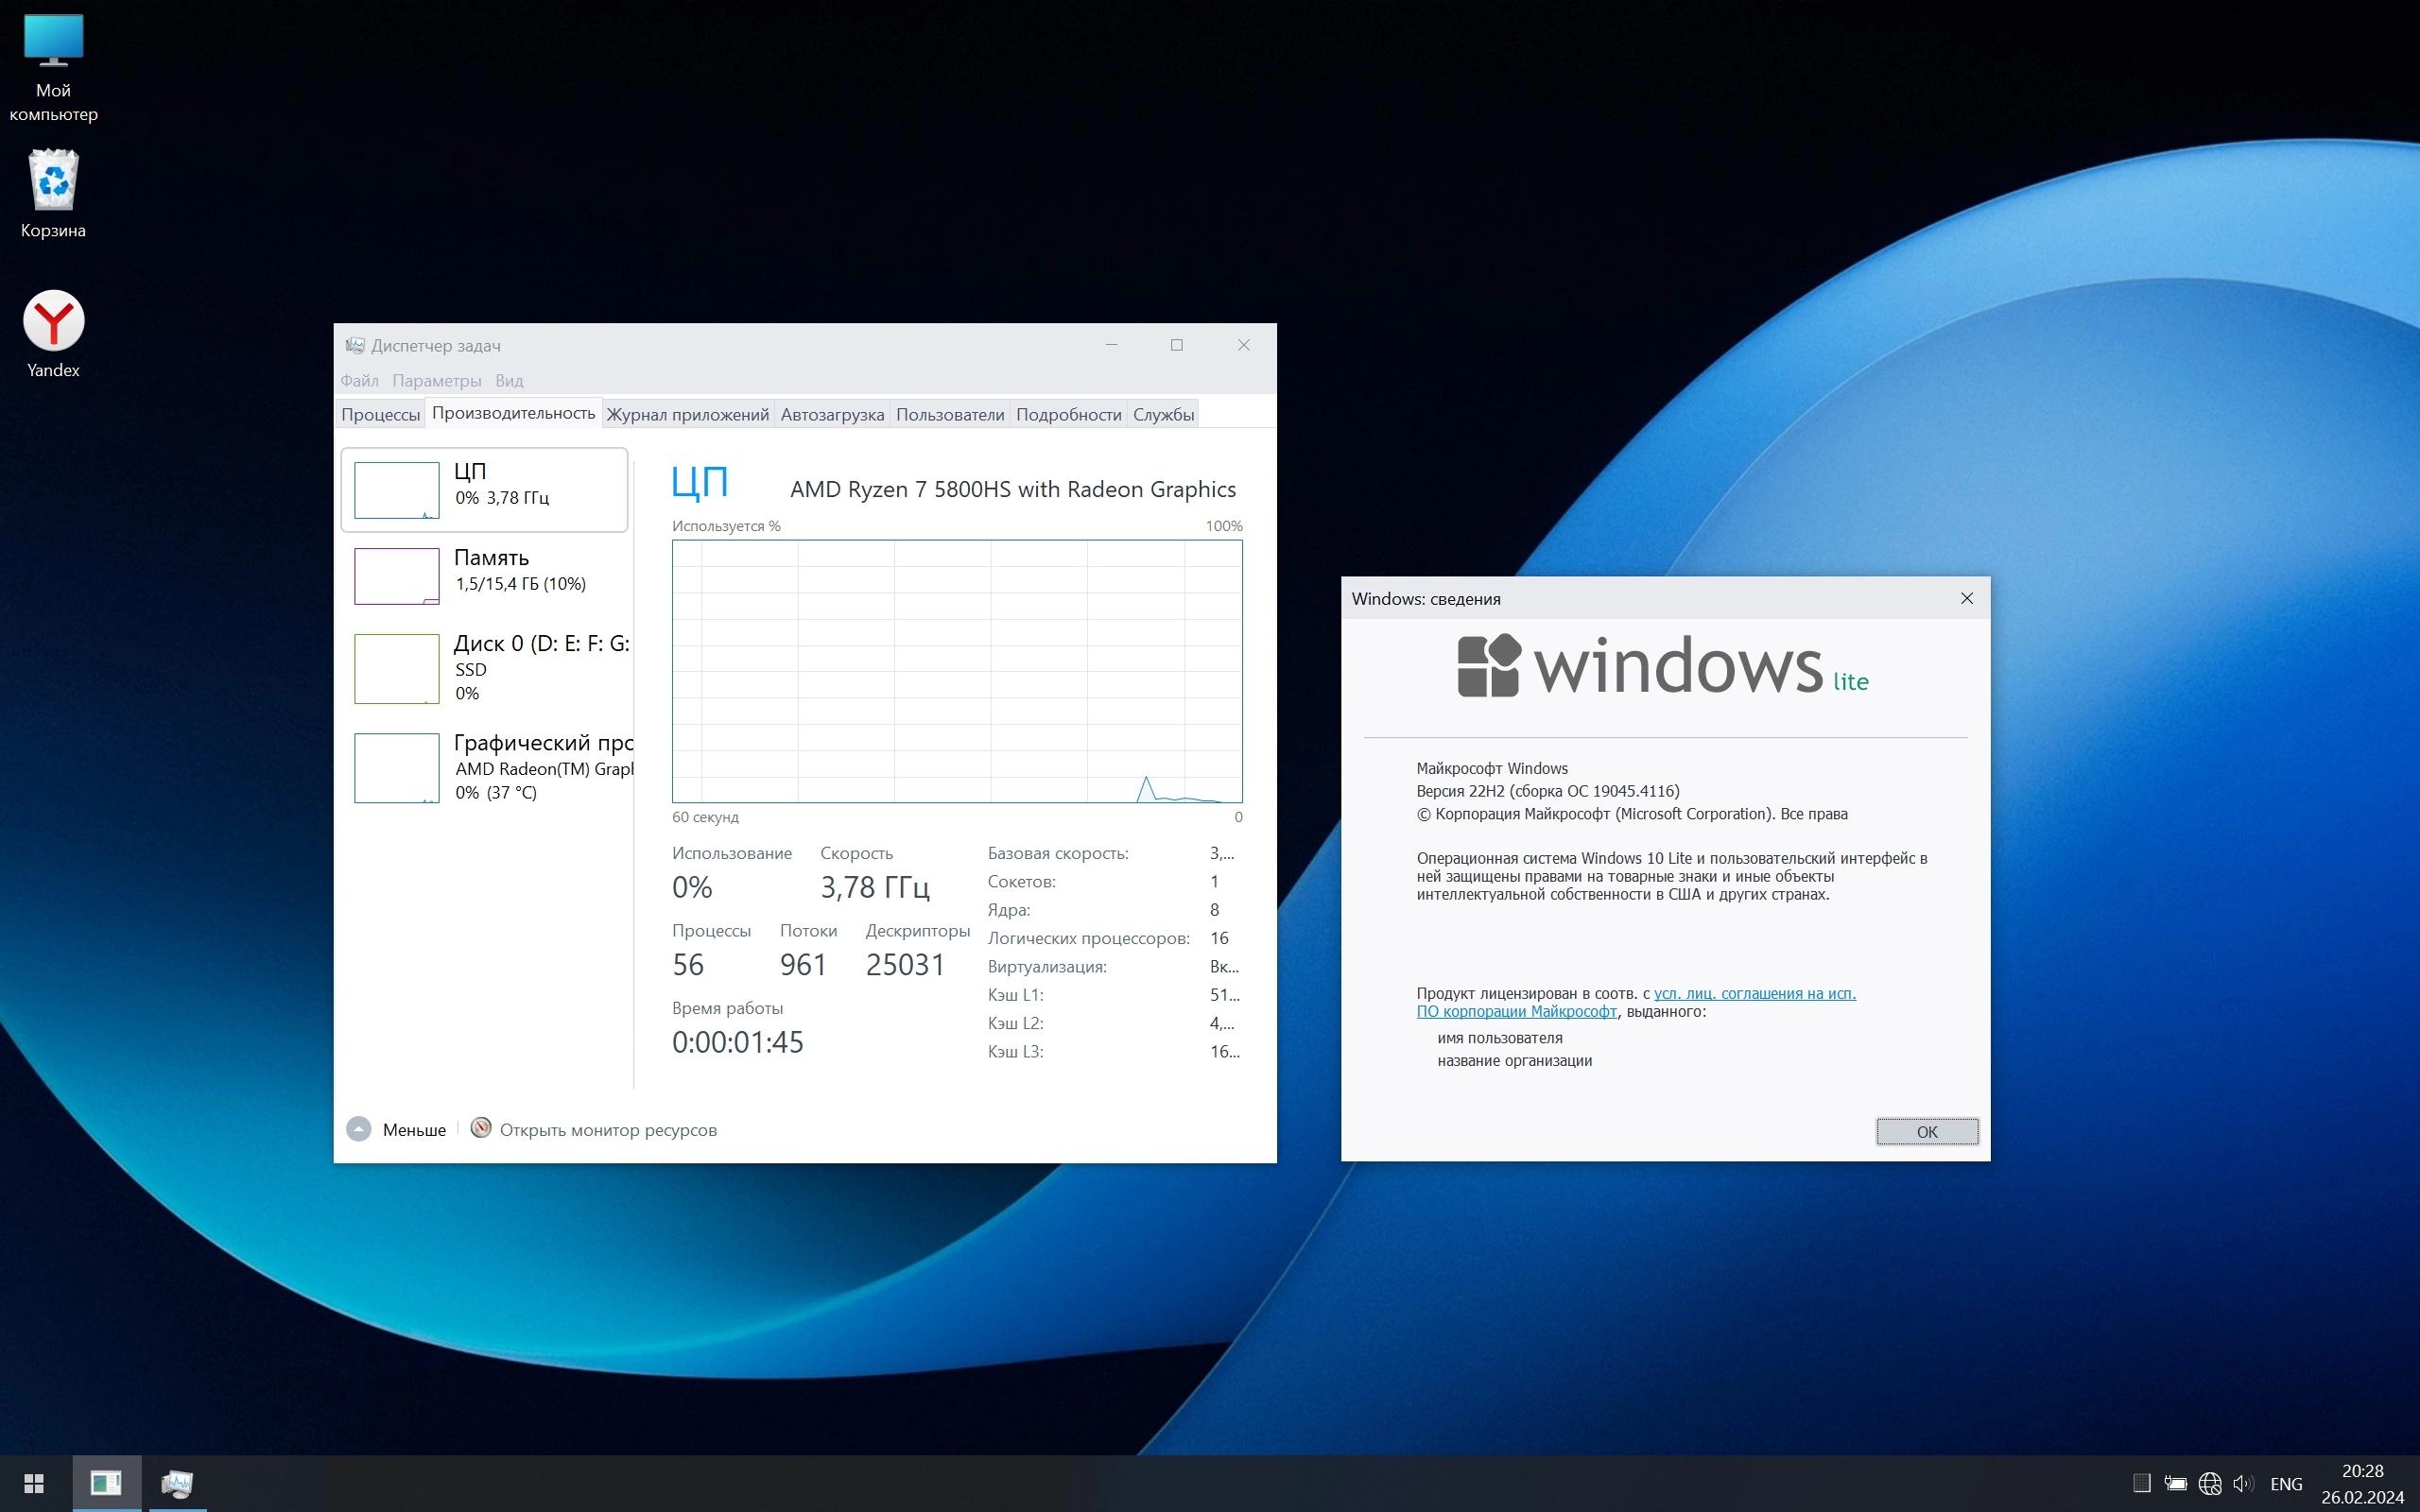This screenshot has width=2420, height=1512.
Task: Switch to the Процессы tab
Action: [380, 415]
